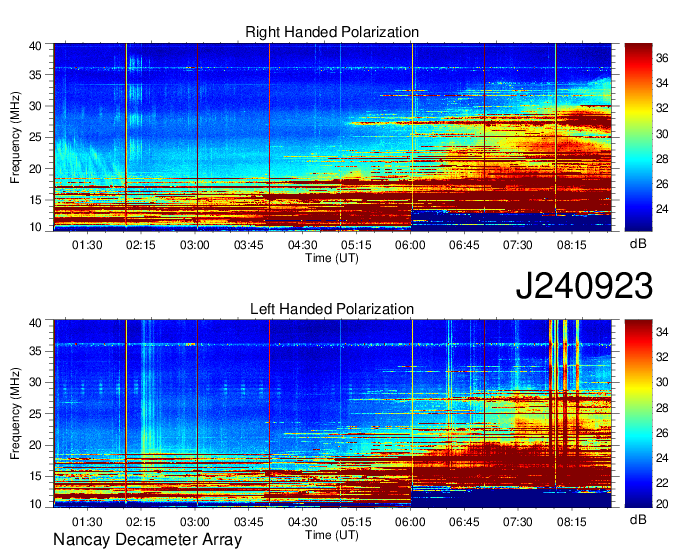Click the 10 MHz tick on the Right Handed plot
Viewport: 680px width, 552px height.
pyautogui.click(x=35, y=227)
